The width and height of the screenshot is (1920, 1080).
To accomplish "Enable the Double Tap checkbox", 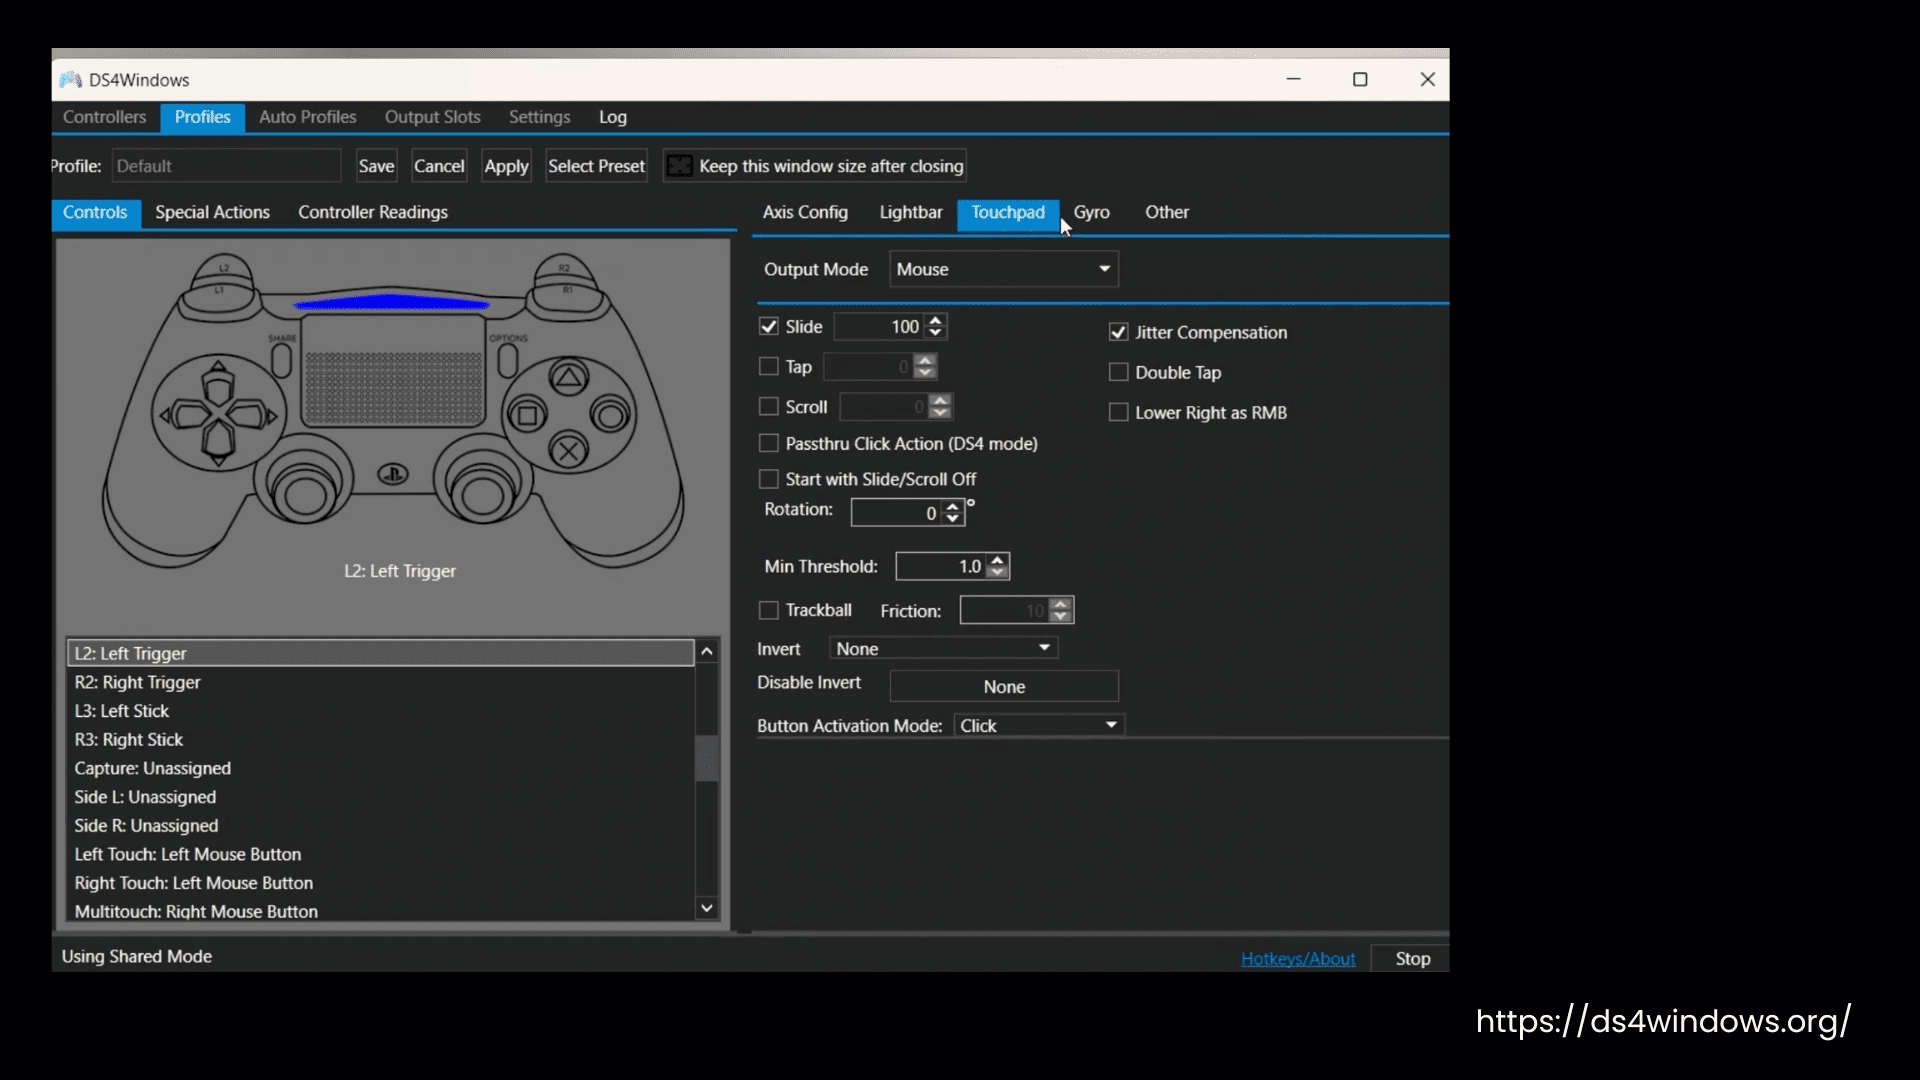I will click(x=1118, y=372).
